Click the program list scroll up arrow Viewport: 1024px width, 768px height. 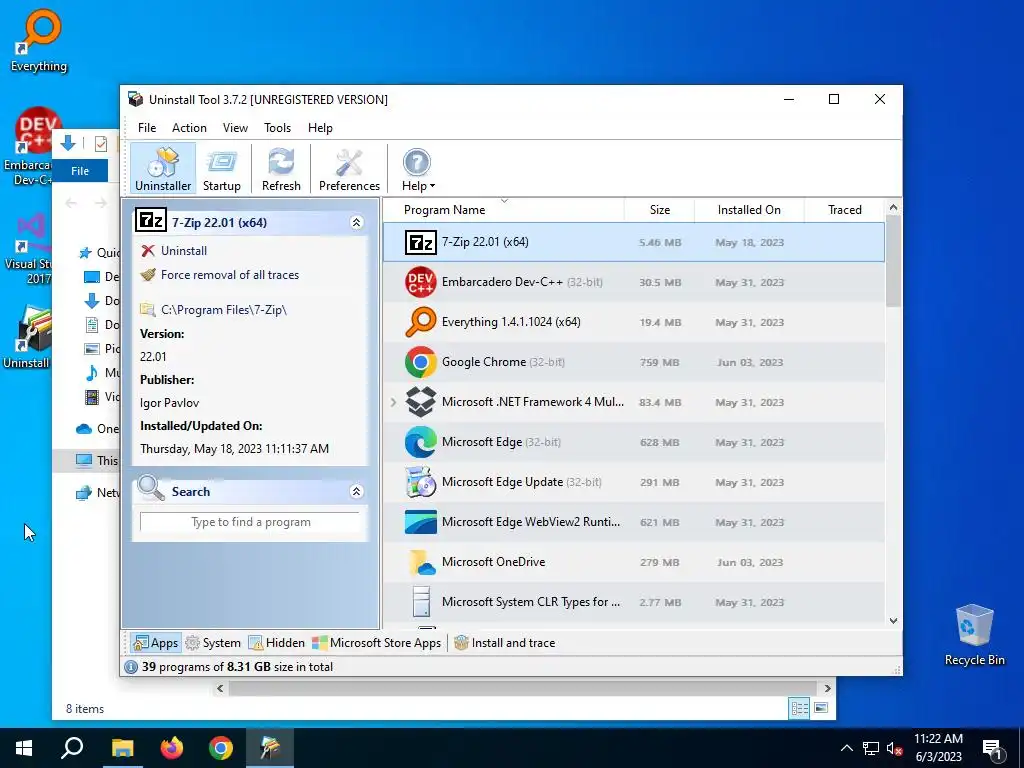tap(893, 208)
